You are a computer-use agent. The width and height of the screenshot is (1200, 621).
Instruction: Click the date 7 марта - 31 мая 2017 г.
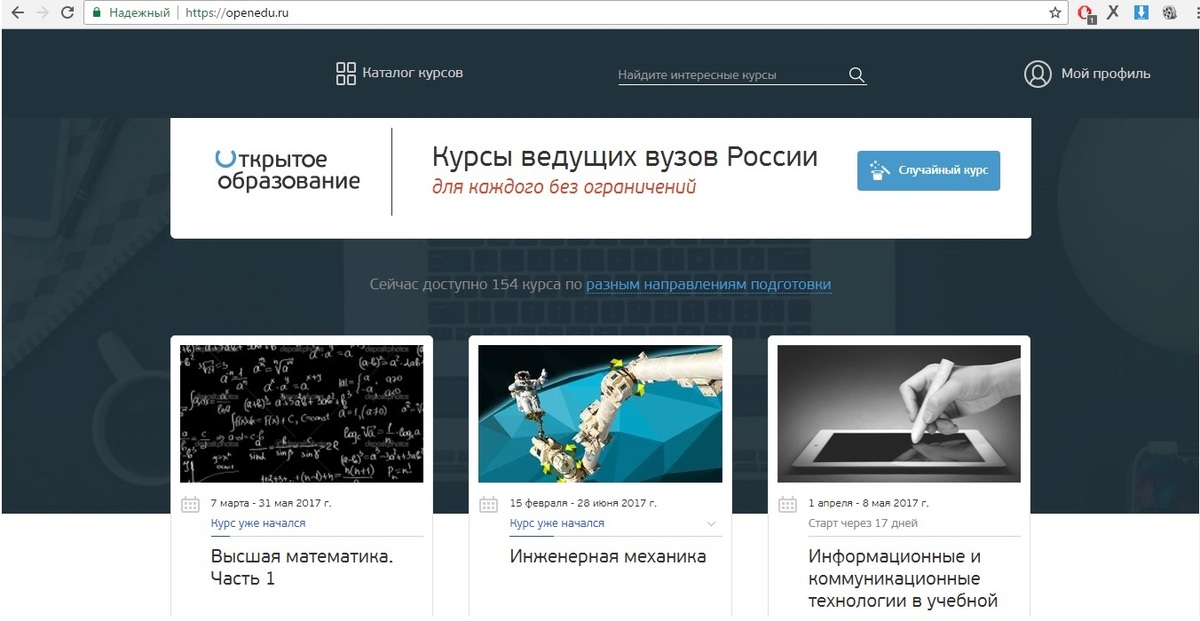(x=270, y=503)
